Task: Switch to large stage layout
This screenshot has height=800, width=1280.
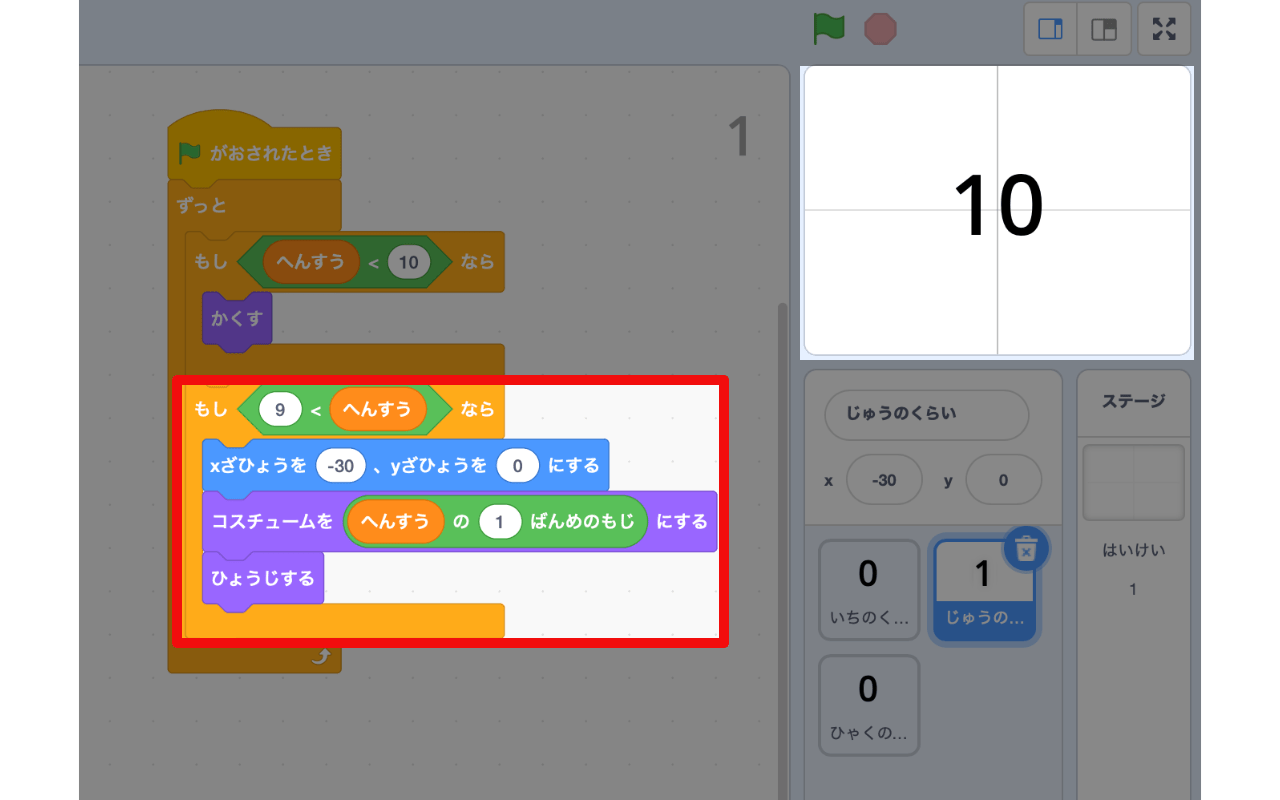Action: point(1104,29)
